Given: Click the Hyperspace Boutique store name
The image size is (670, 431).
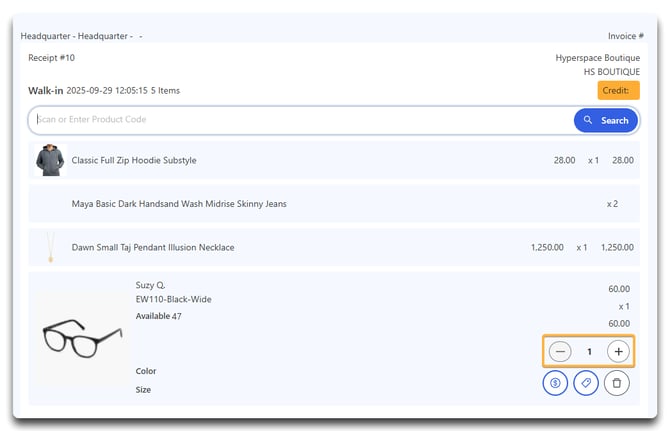Looking at the screenshot, I should [597, 58].
